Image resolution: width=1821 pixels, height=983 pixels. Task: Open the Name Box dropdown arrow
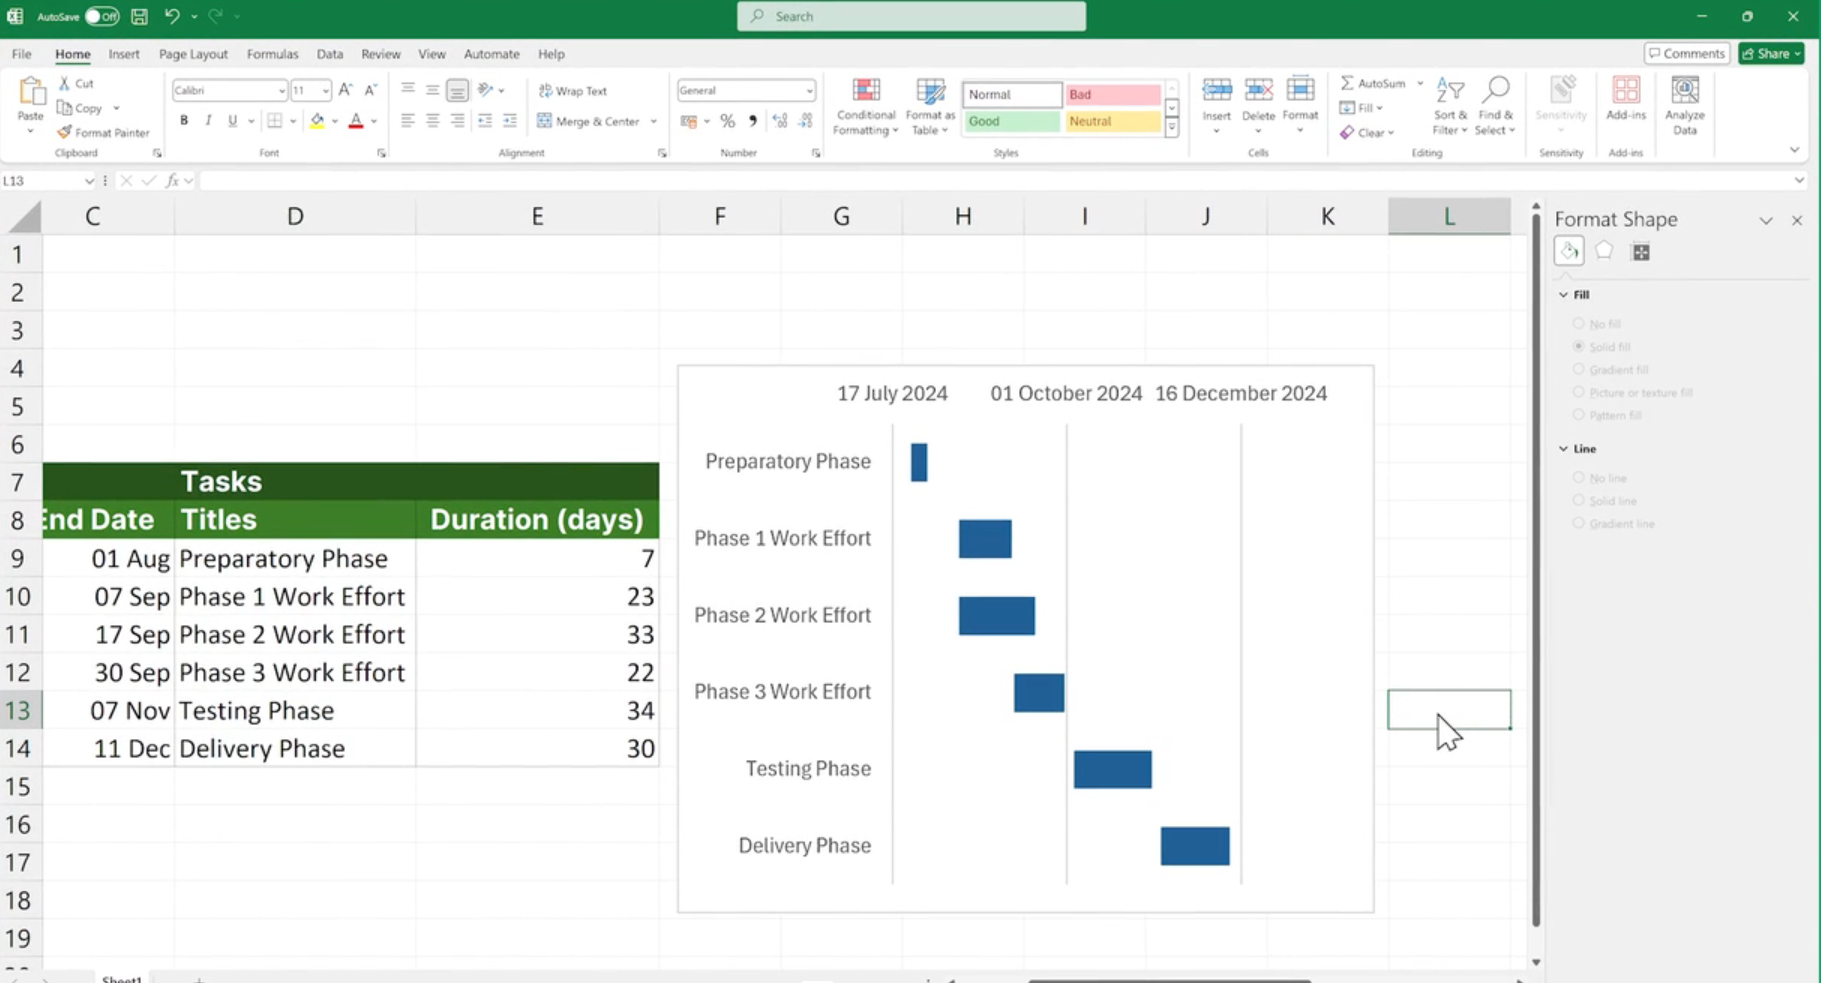[89, 181]
